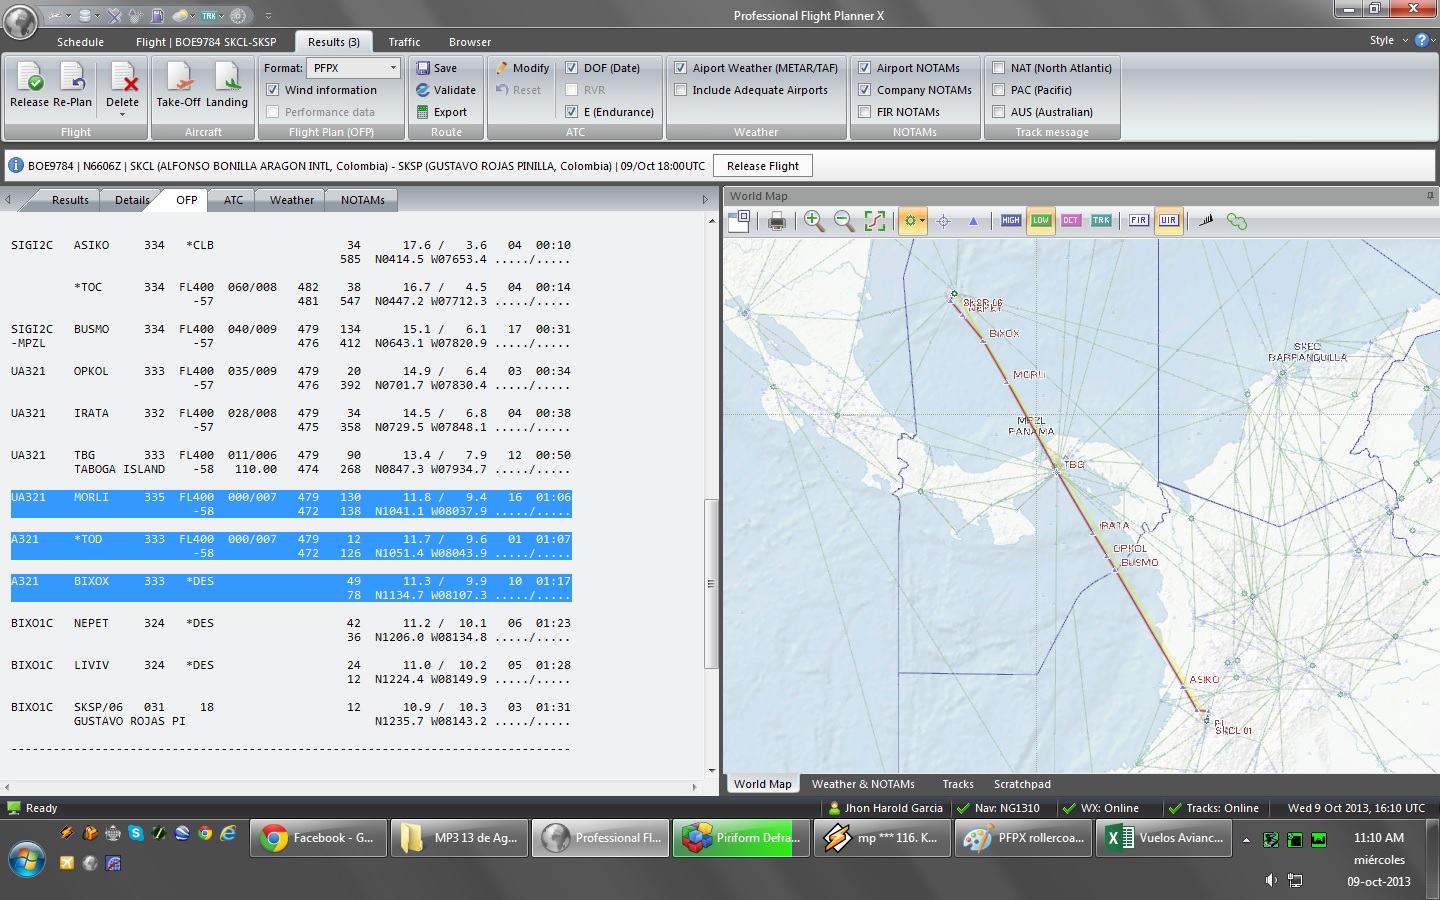Zoom in on the World Map
This screenshot has height=900, width=1440.
(x=814, y=221)
